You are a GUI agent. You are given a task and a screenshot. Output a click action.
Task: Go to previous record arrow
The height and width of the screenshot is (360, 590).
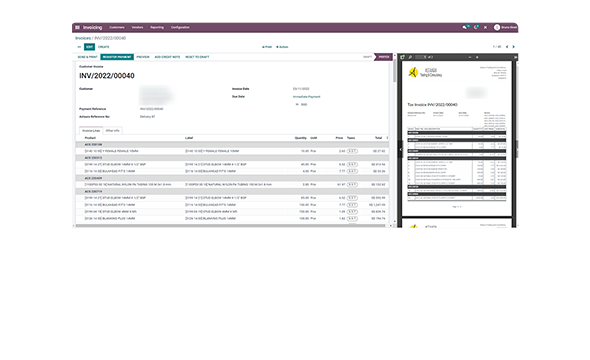click(x=507, y=47)
